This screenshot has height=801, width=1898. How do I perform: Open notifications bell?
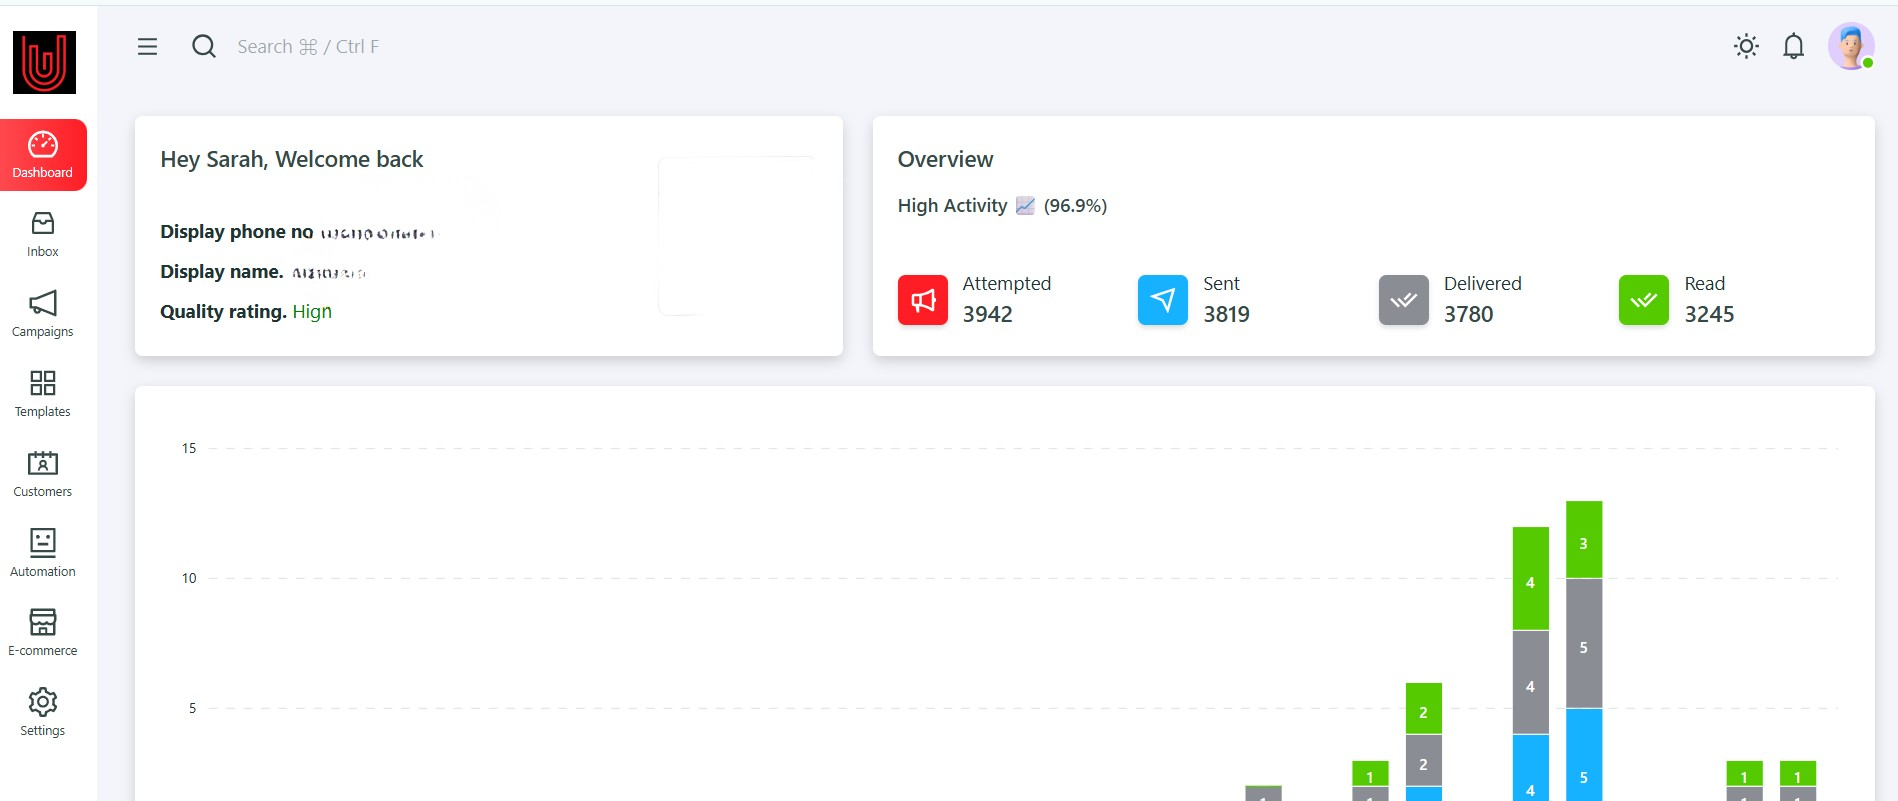pos(1793,46)
